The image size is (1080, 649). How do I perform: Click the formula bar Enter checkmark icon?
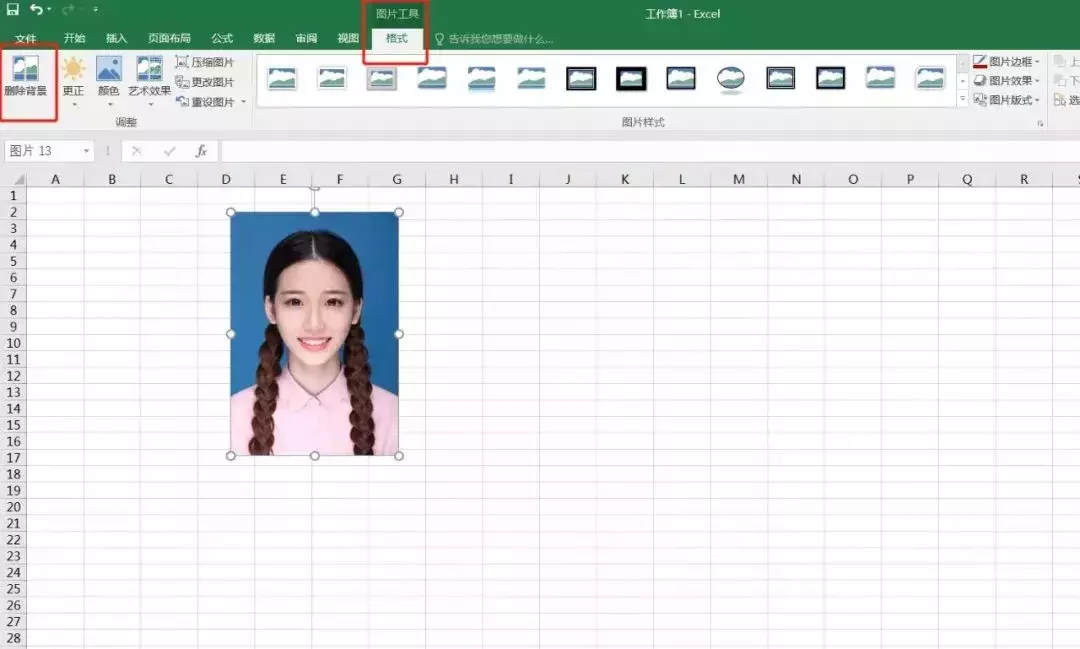coord(169,151)
